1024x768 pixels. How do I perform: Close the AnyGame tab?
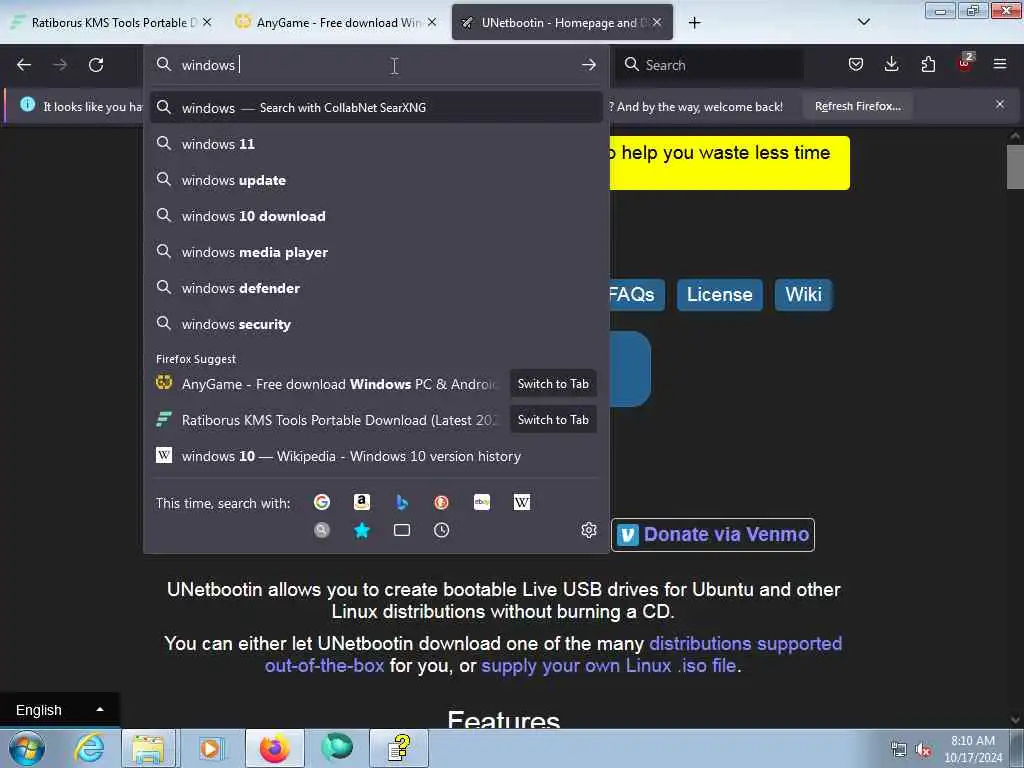coord(432,22)
